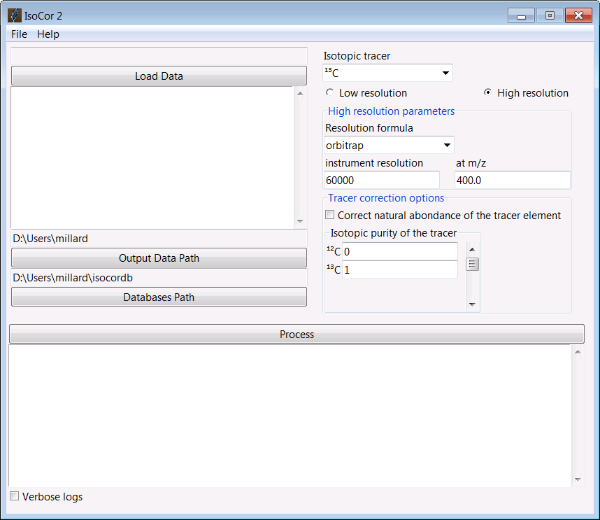
Task: Maximize the IsoCor 2 window
Action: pos(549,16)
